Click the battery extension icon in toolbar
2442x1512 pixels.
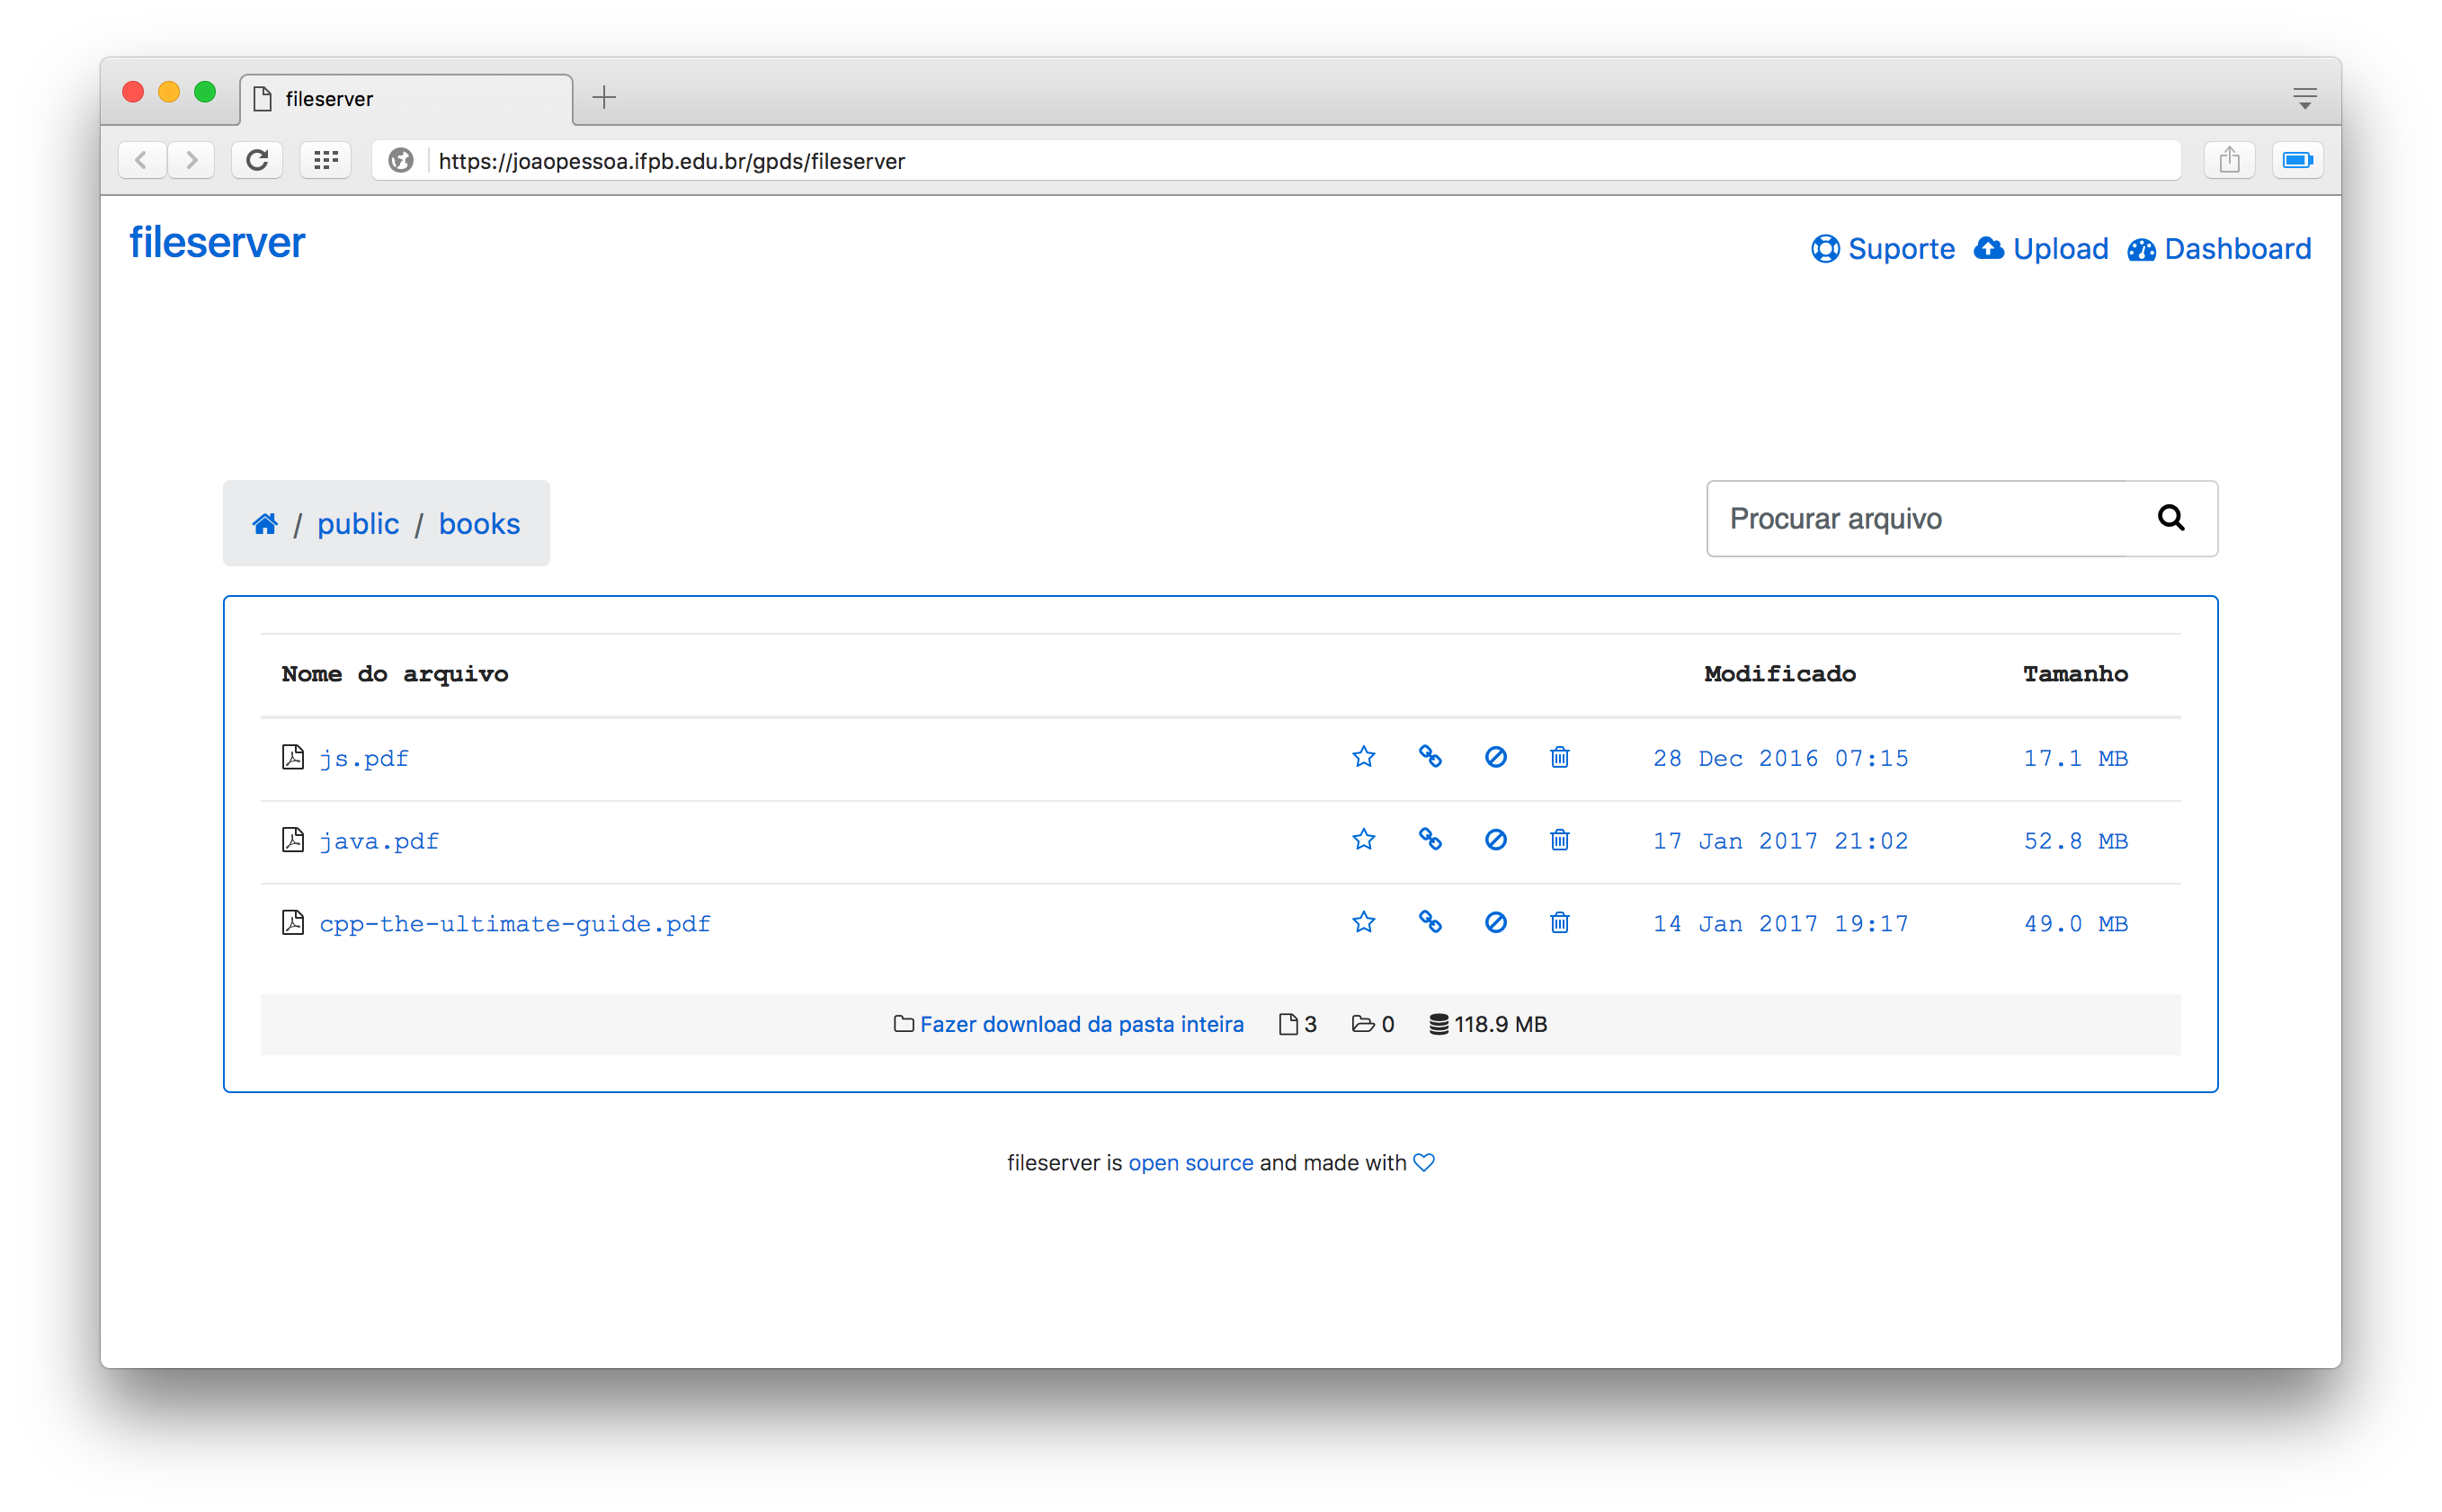click(x=2297, y=160)
